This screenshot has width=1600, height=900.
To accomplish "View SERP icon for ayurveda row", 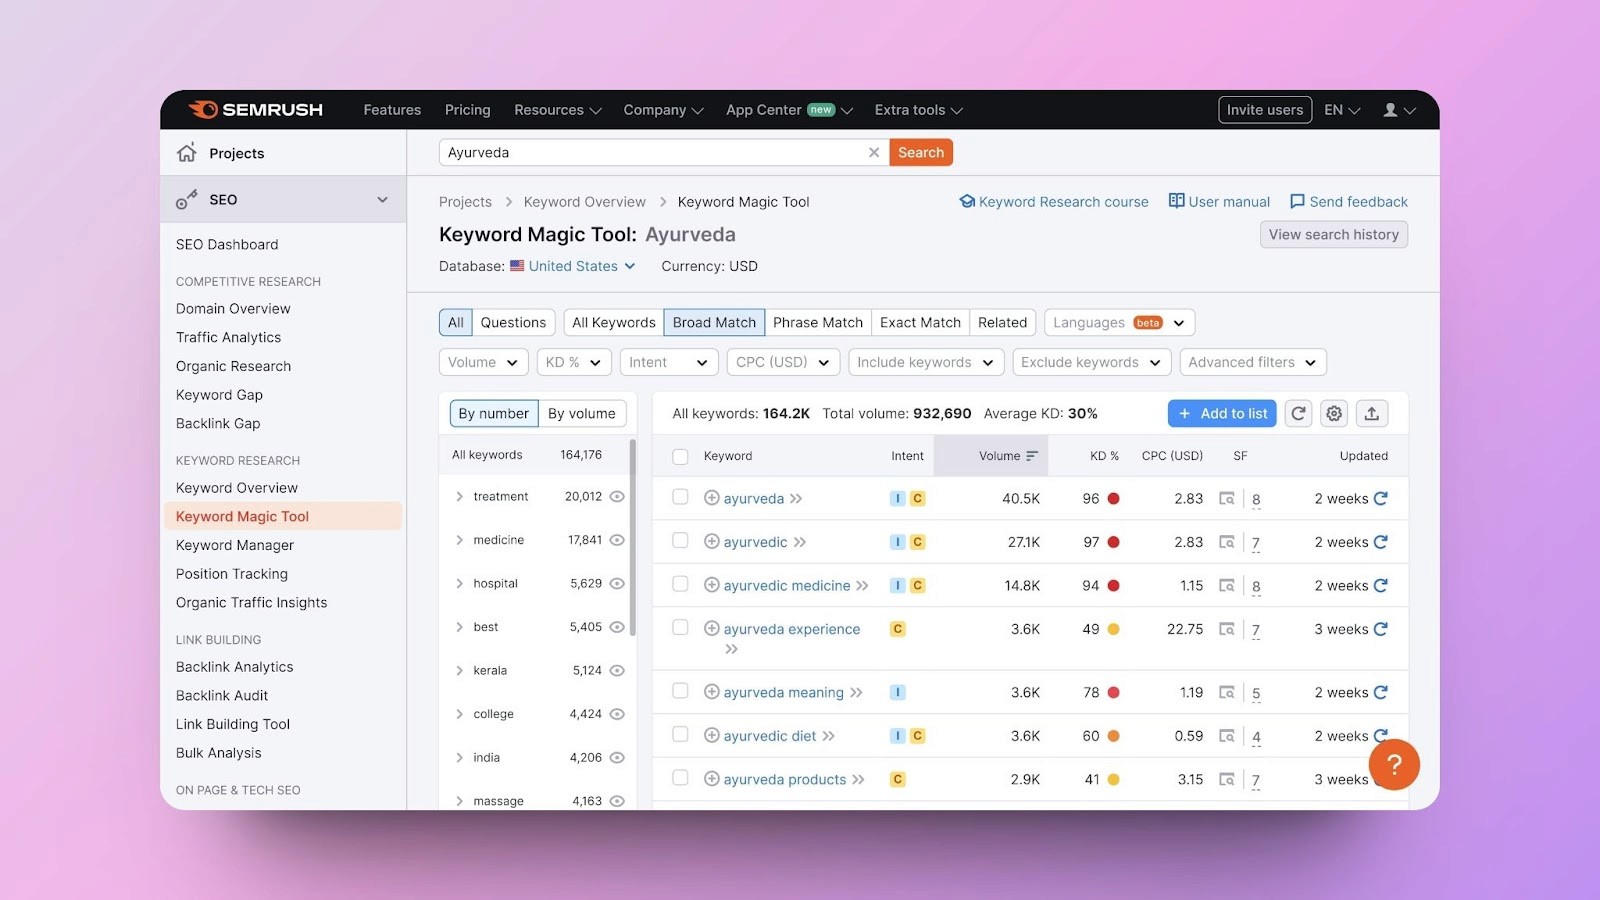I will pyautogui.click(x=1226, y=498).
